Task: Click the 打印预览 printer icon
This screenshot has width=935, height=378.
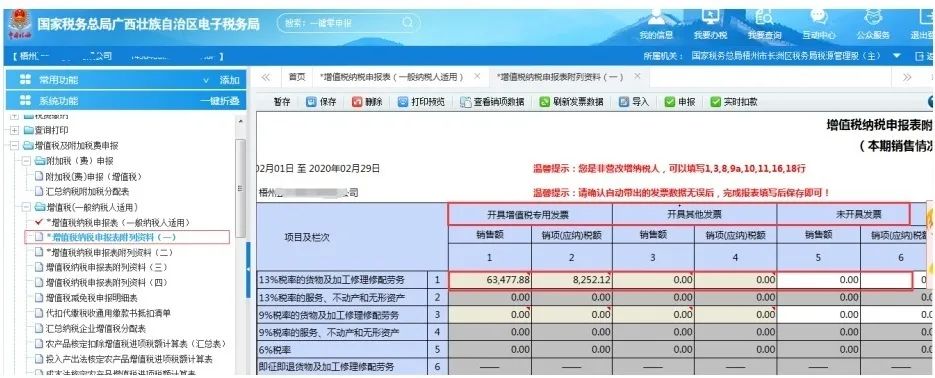Action: point(403,102)
